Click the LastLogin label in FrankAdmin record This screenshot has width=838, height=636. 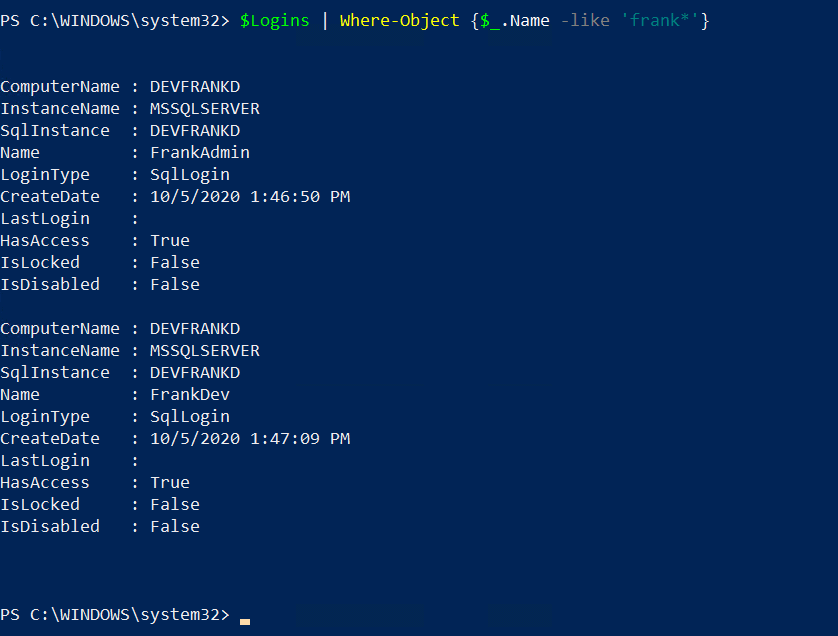(x=45, y=219)
